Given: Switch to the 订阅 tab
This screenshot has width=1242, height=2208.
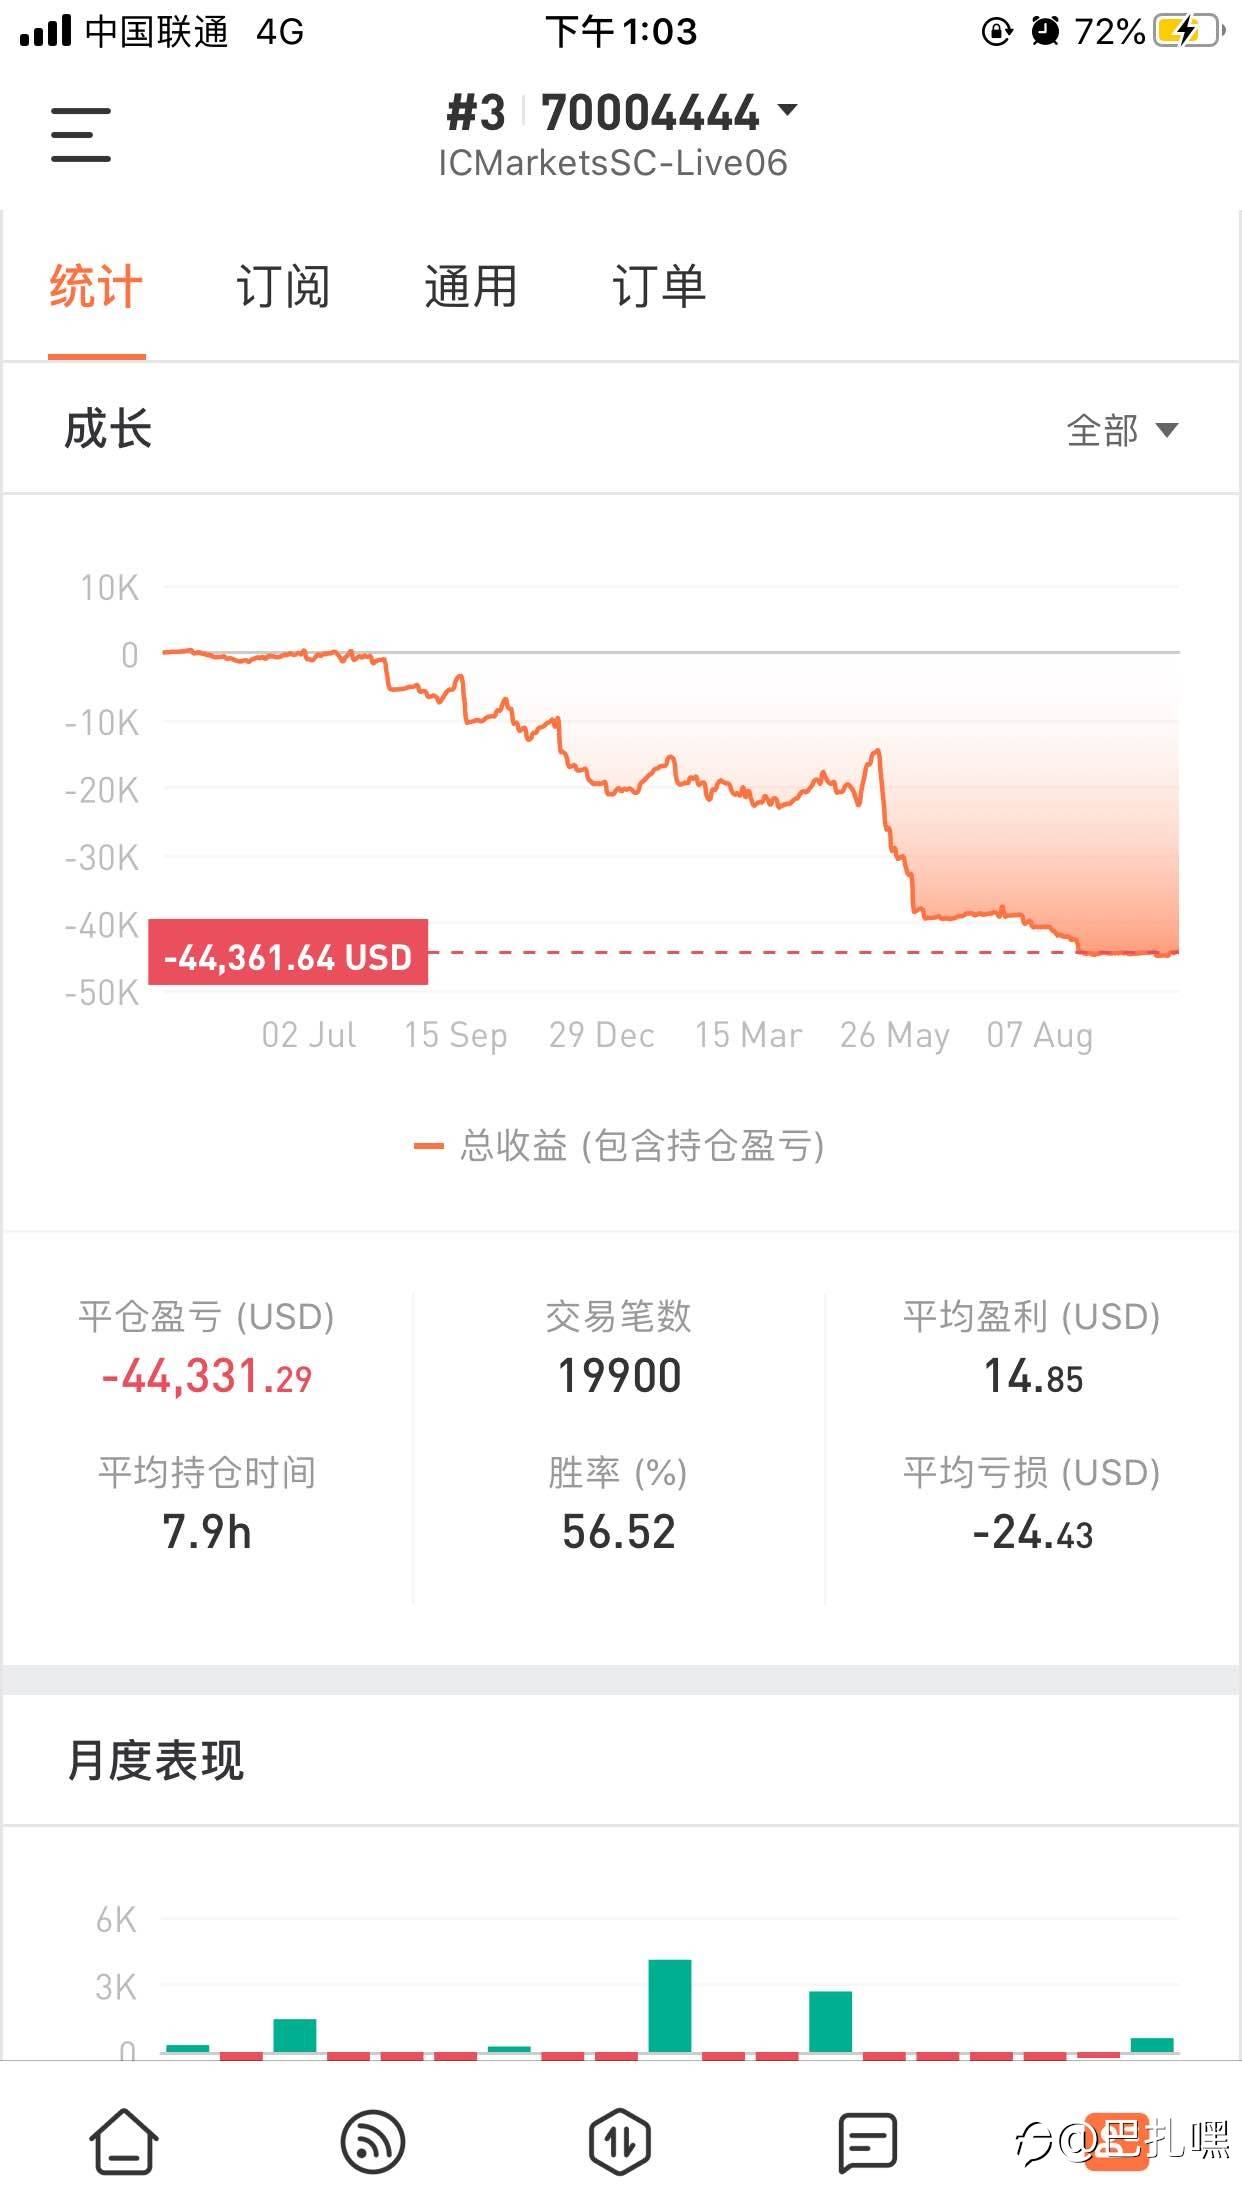Looking at the screenshot, I should pyautogui.click(x=283, y=288).
